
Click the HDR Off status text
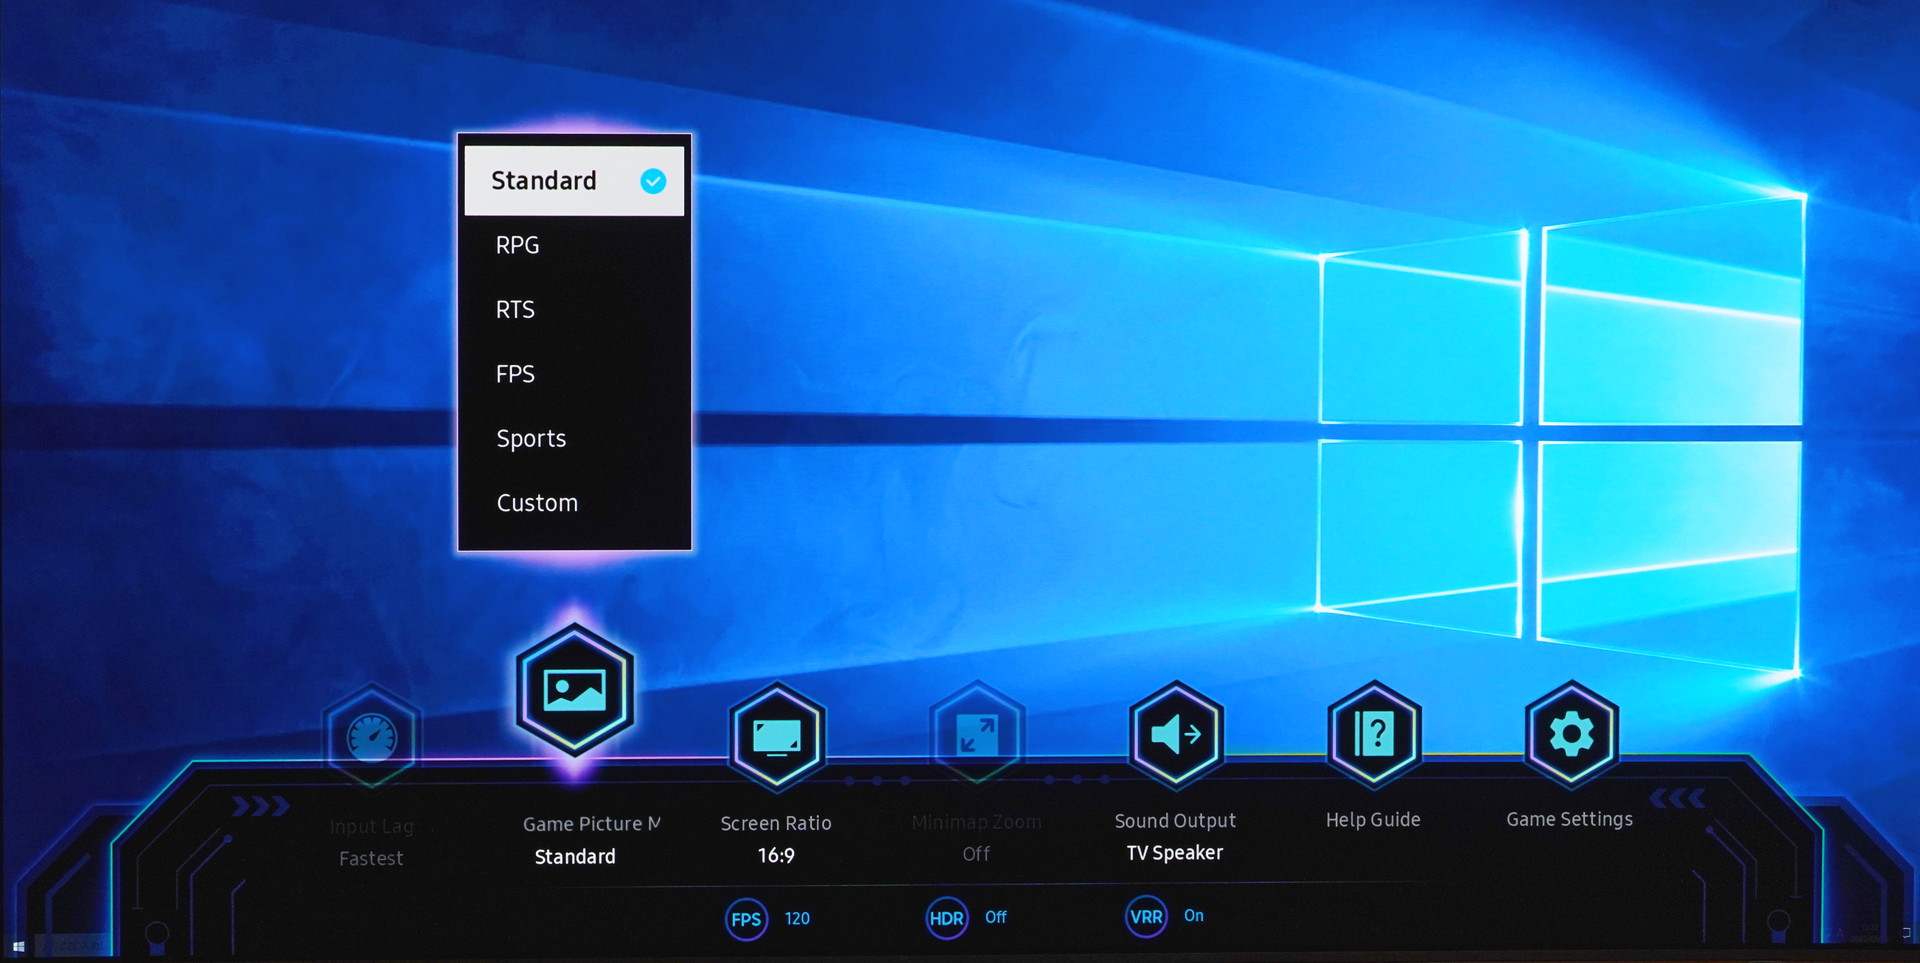(x=996, y=917)
